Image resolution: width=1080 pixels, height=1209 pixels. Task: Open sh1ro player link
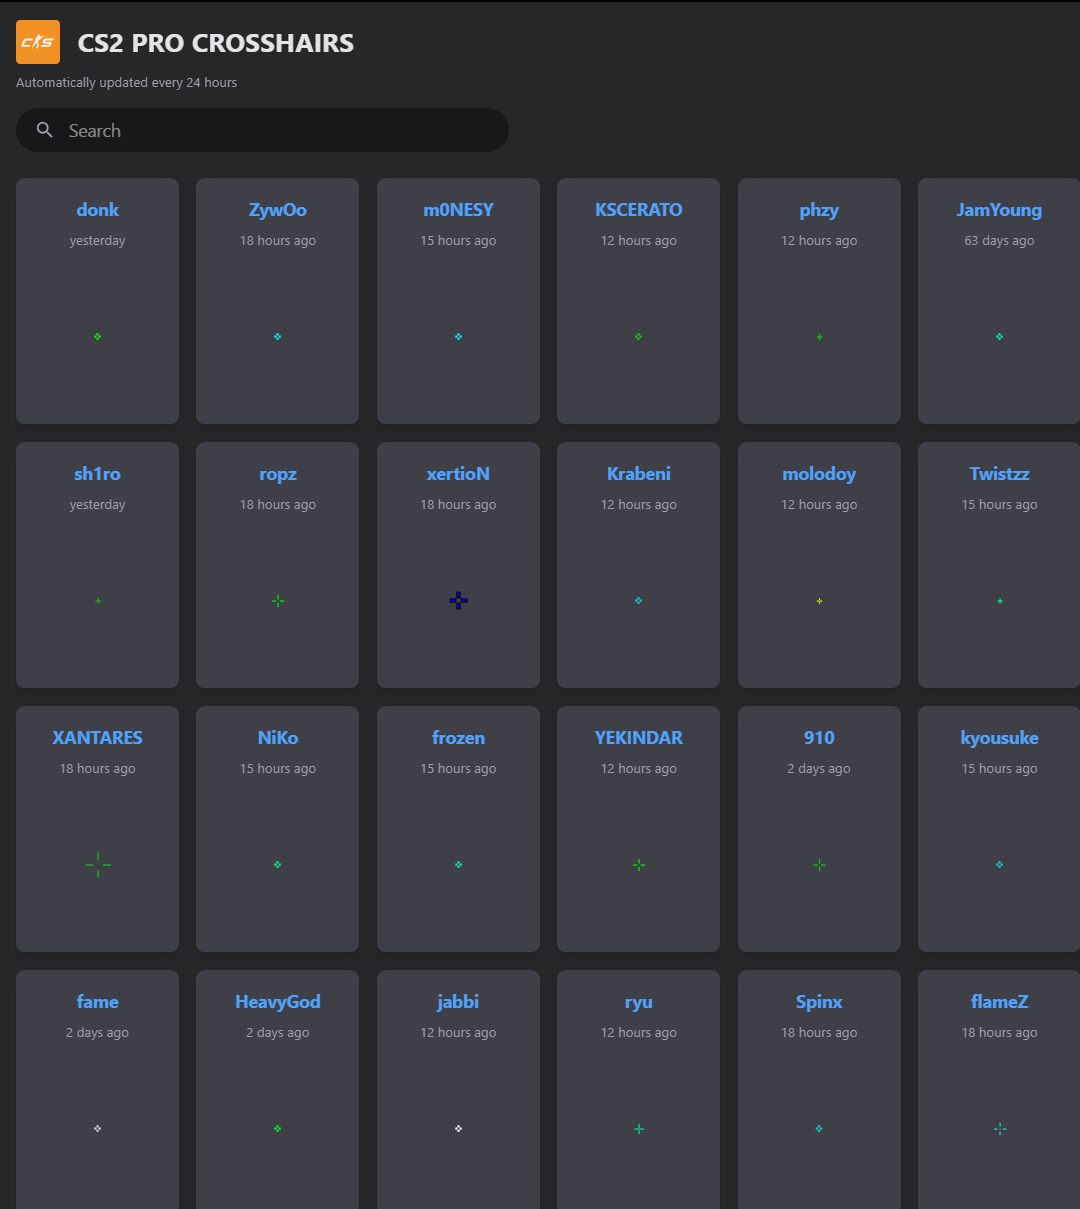point(98,474)
